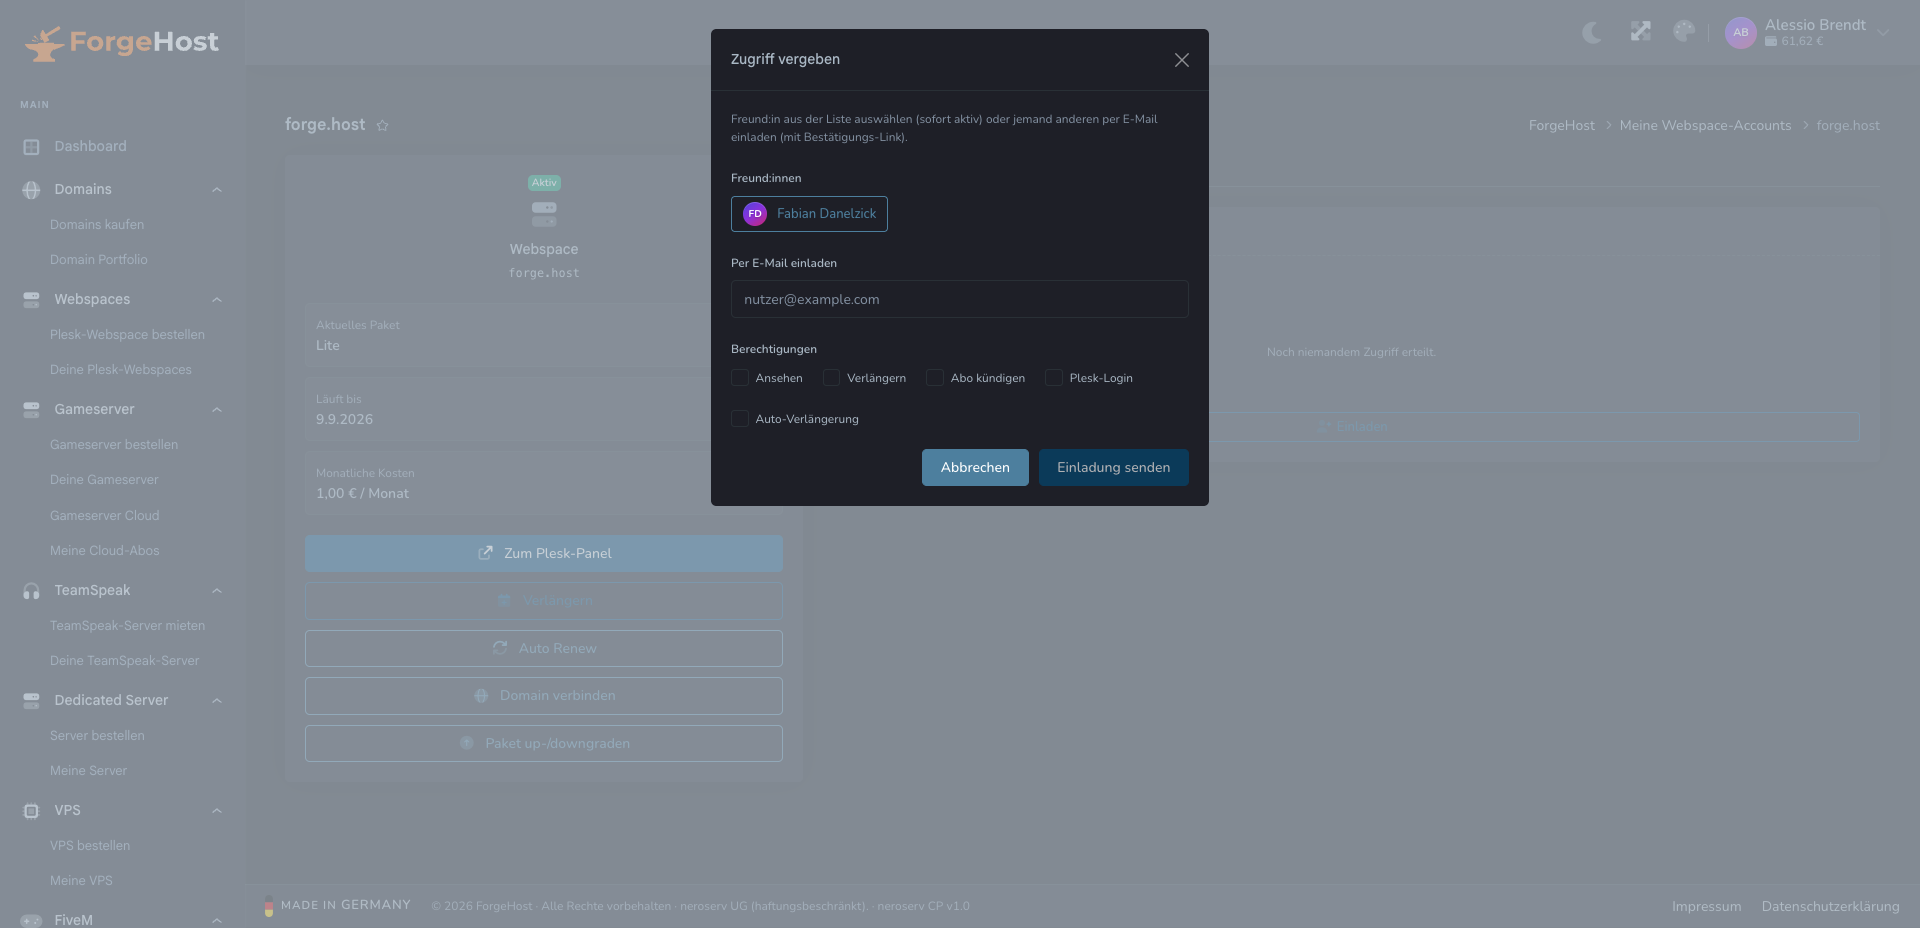The image size is (1920, 928).
Task: Click the FiveM gamepad icon
Action: [x=31, y=920]
